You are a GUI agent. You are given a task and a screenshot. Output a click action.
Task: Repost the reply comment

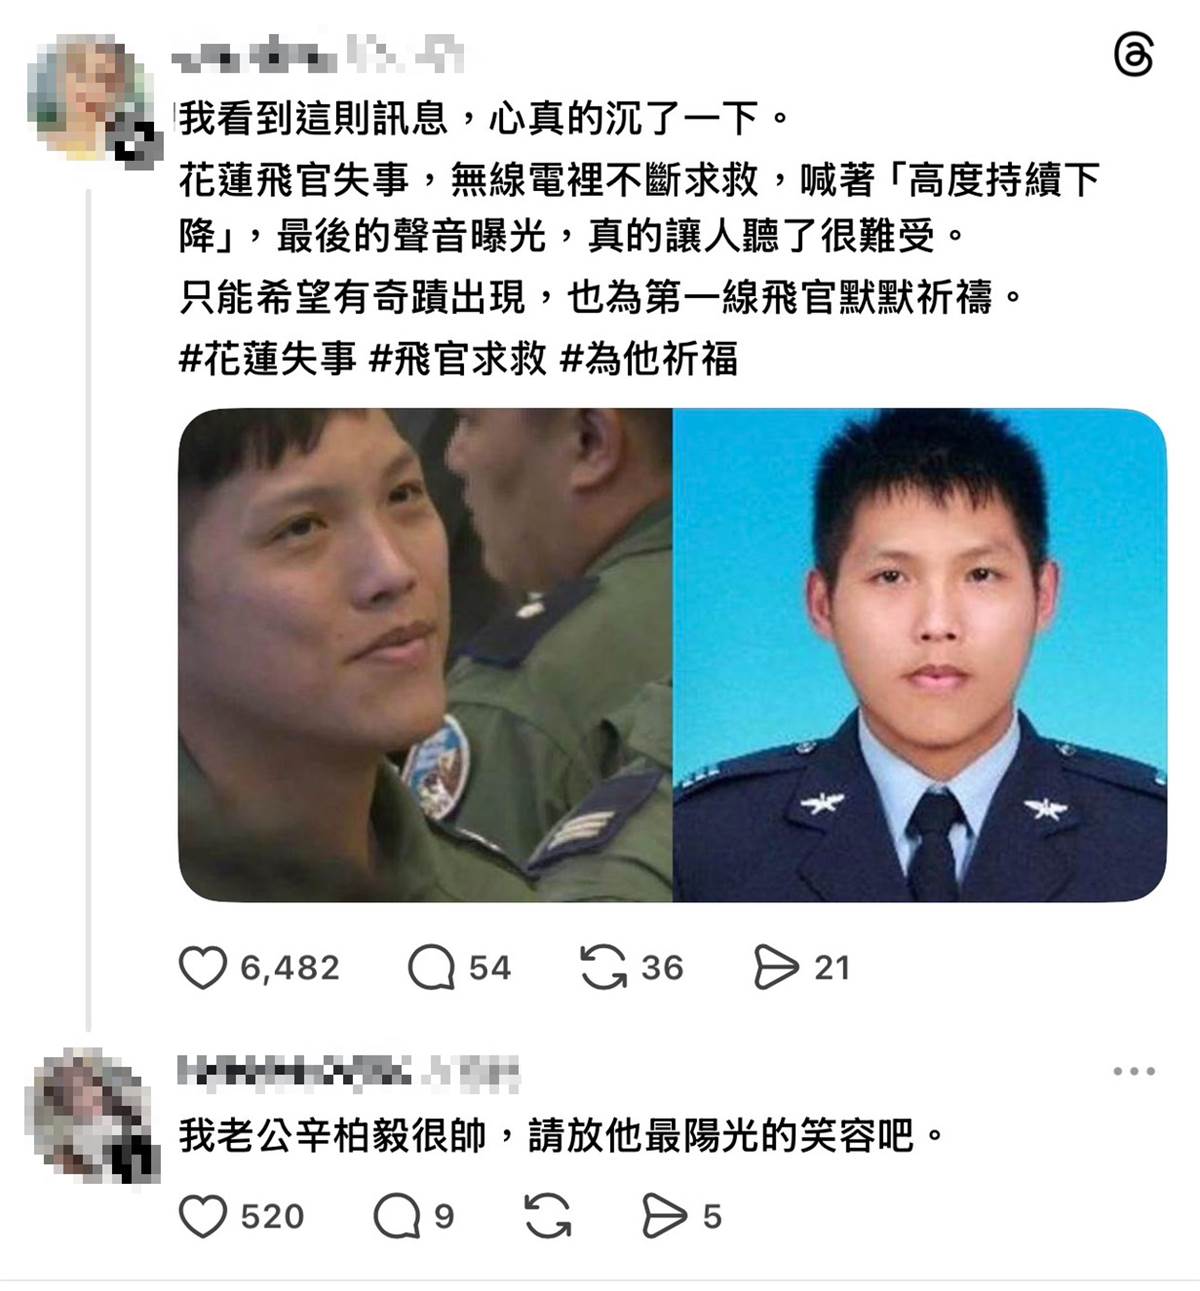pyautogui.click(x=548, y=1216)
